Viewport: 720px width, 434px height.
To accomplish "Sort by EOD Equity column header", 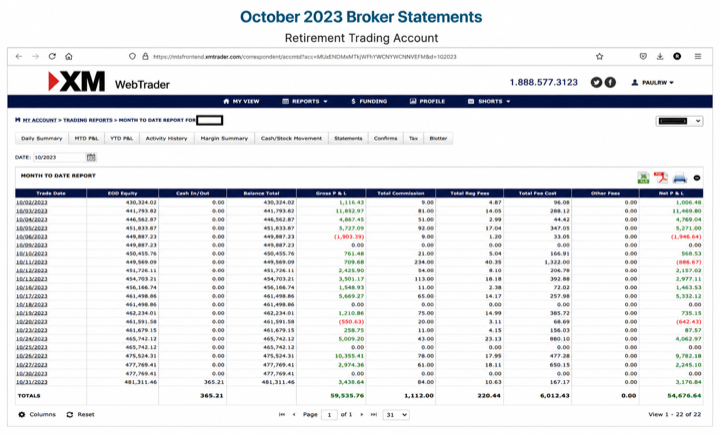I will coord(123,193).
